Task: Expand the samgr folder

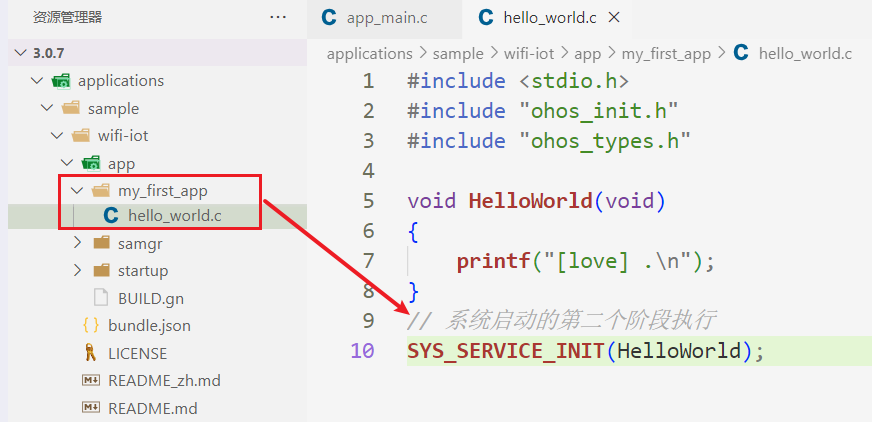Action: [77, 243]
